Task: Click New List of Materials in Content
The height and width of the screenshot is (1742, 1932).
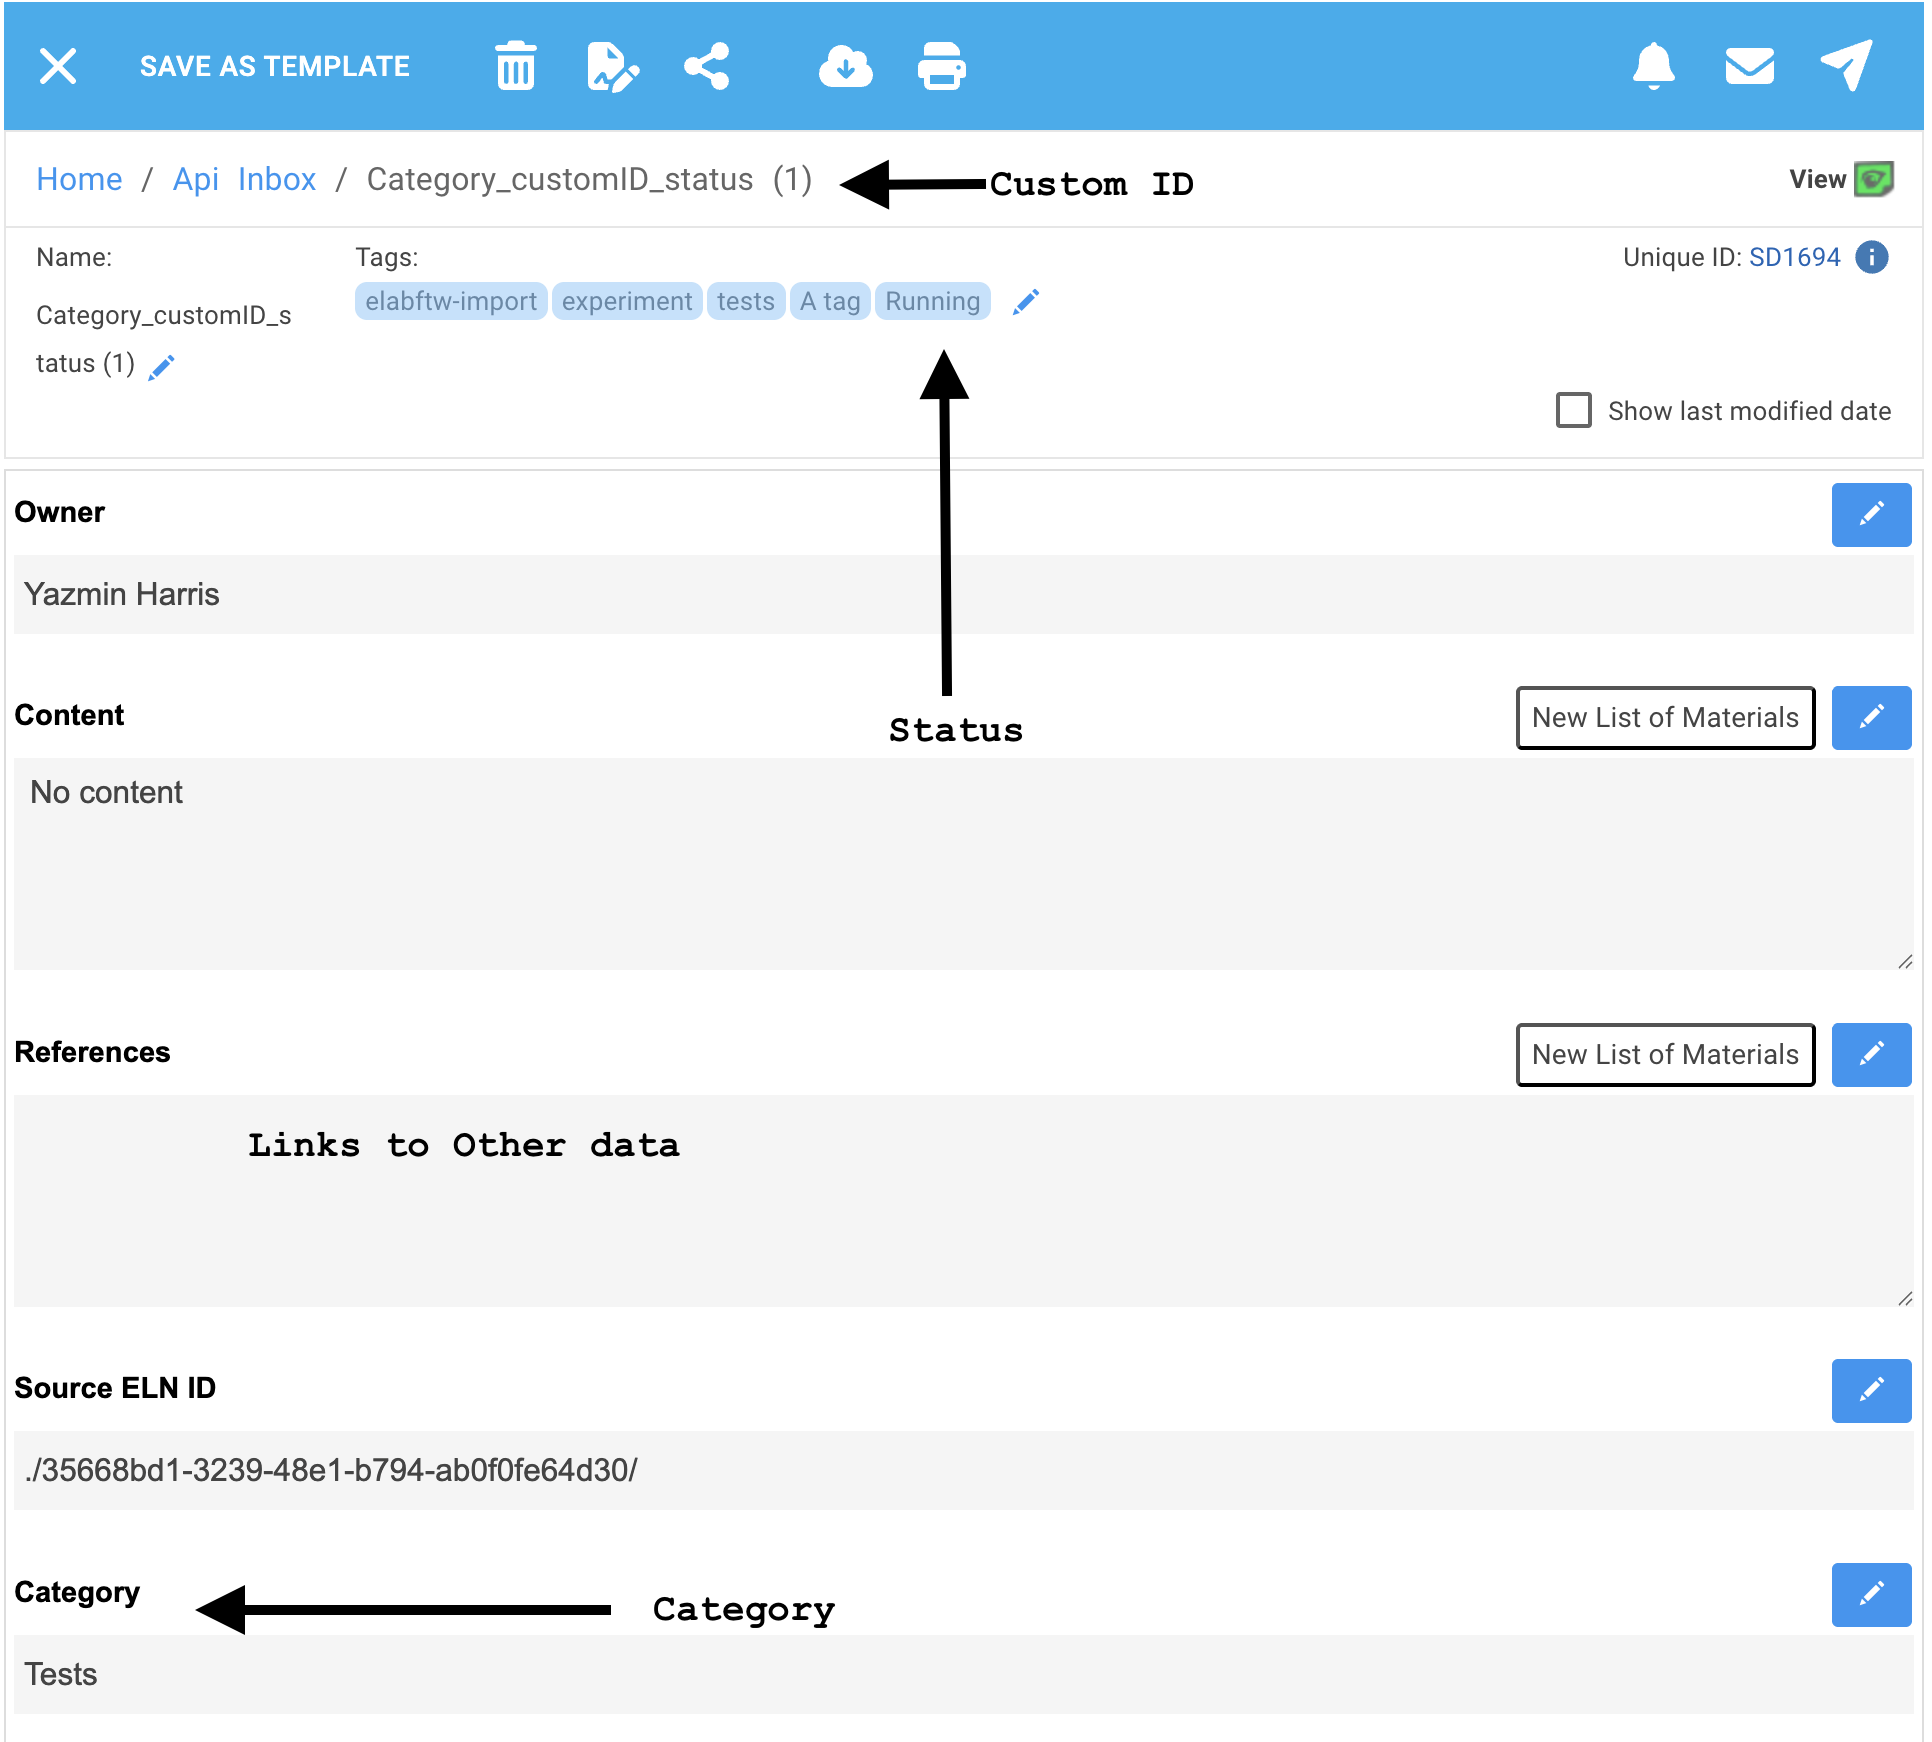Action: click(1664, 718)
